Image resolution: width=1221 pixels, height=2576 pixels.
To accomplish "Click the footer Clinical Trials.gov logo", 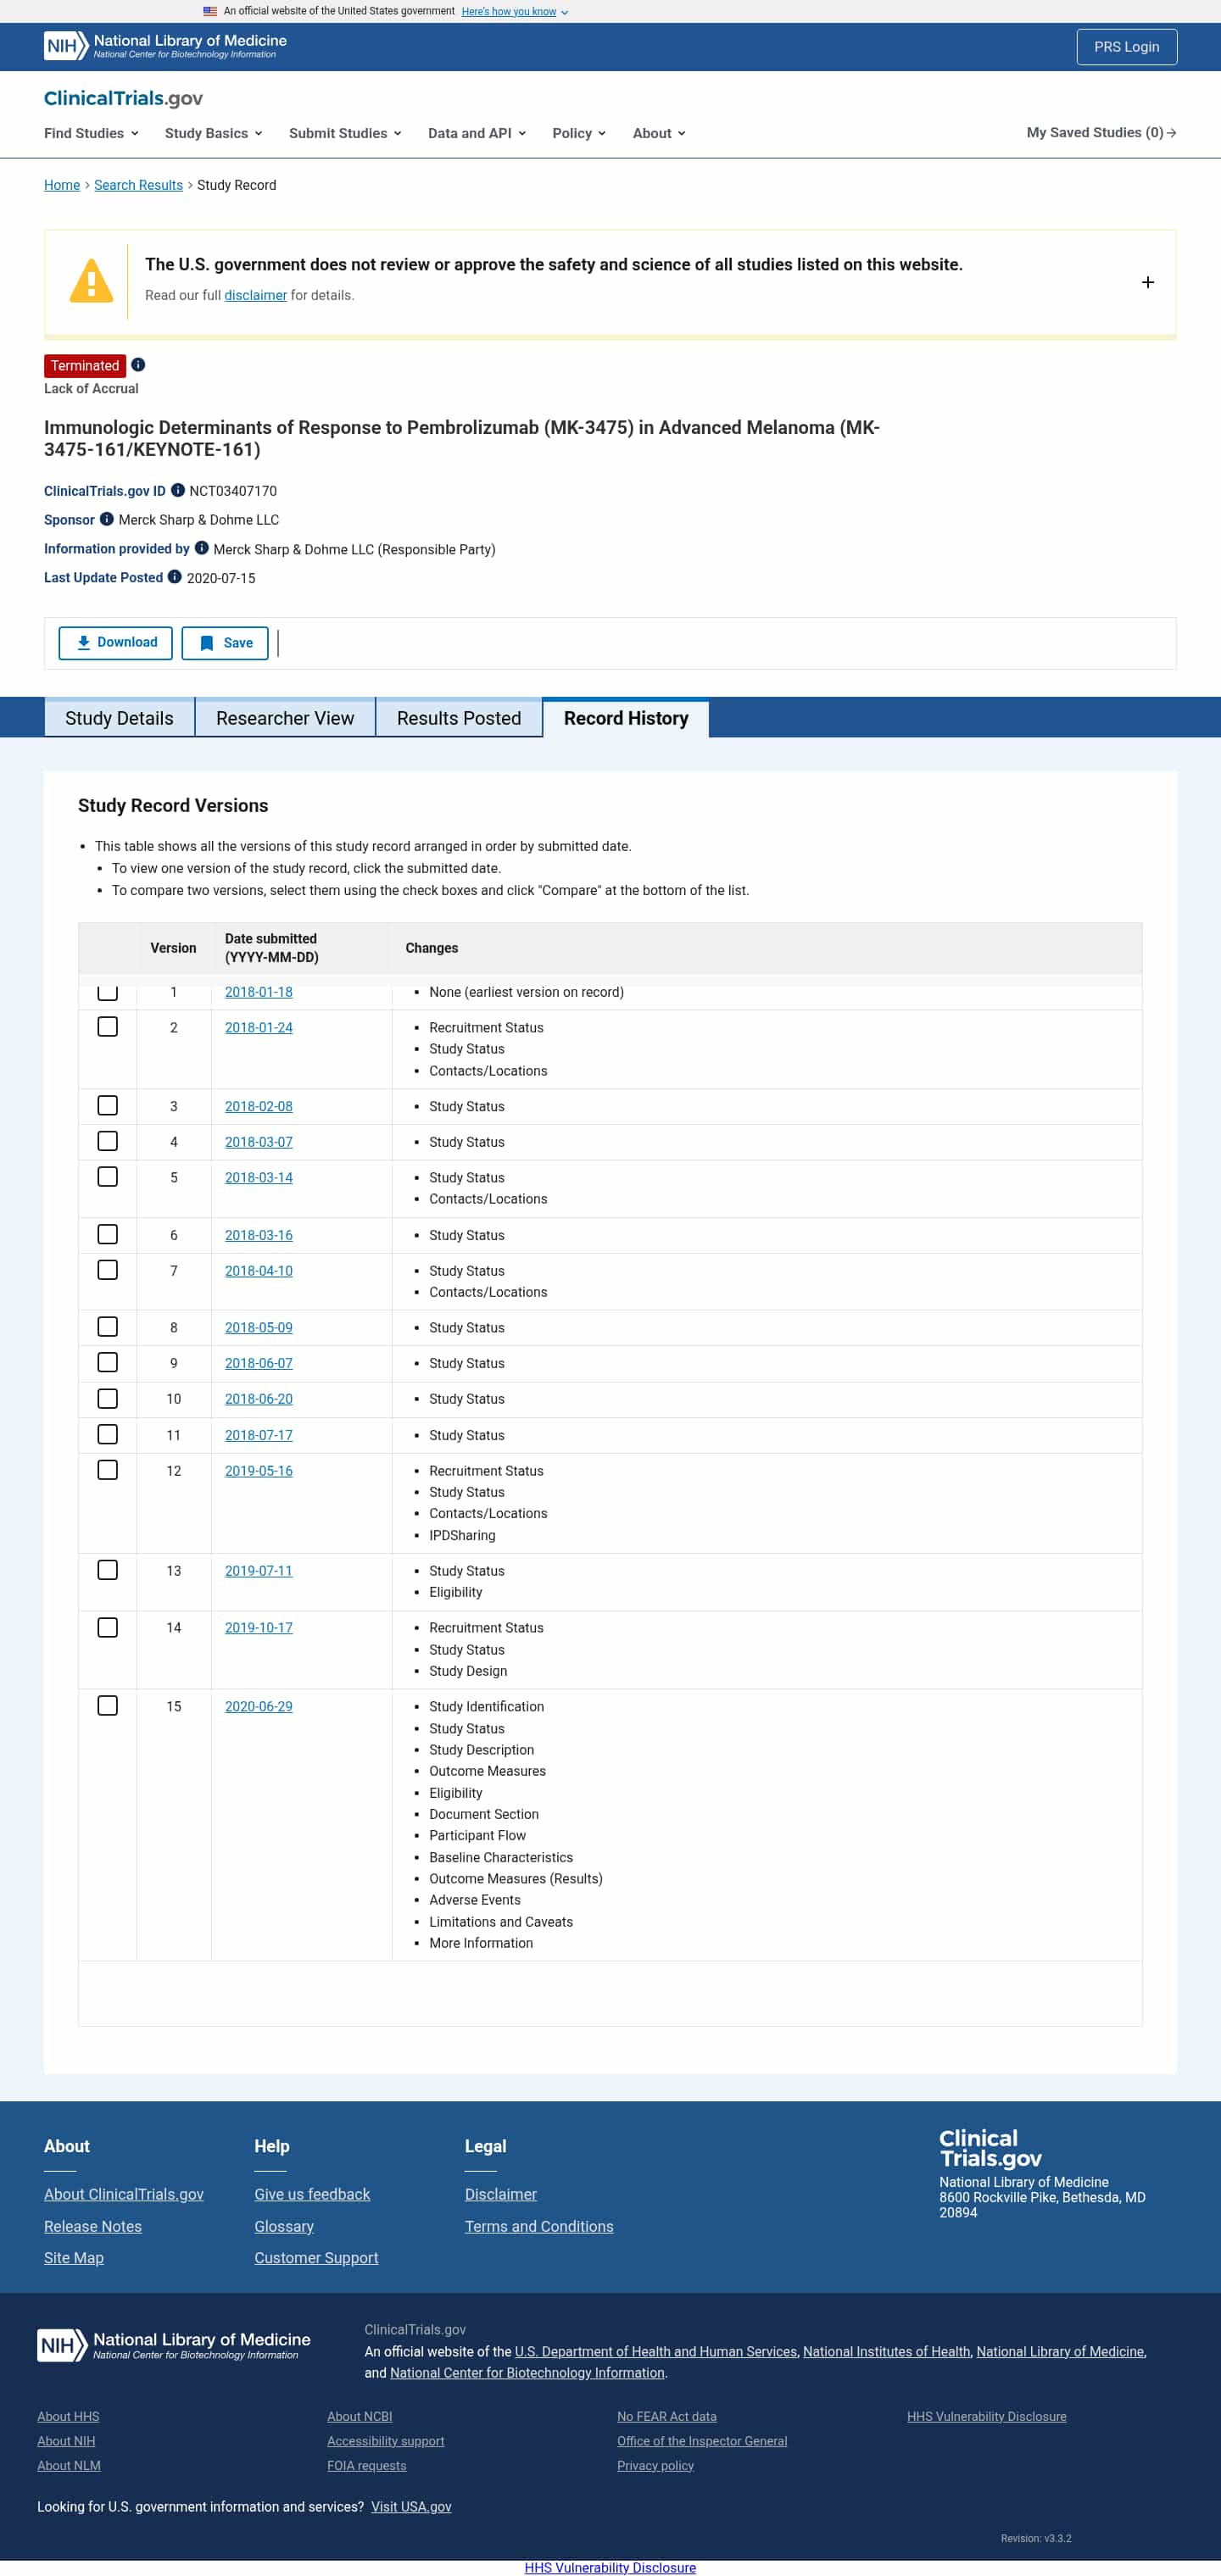I will tap(991, 2147).
